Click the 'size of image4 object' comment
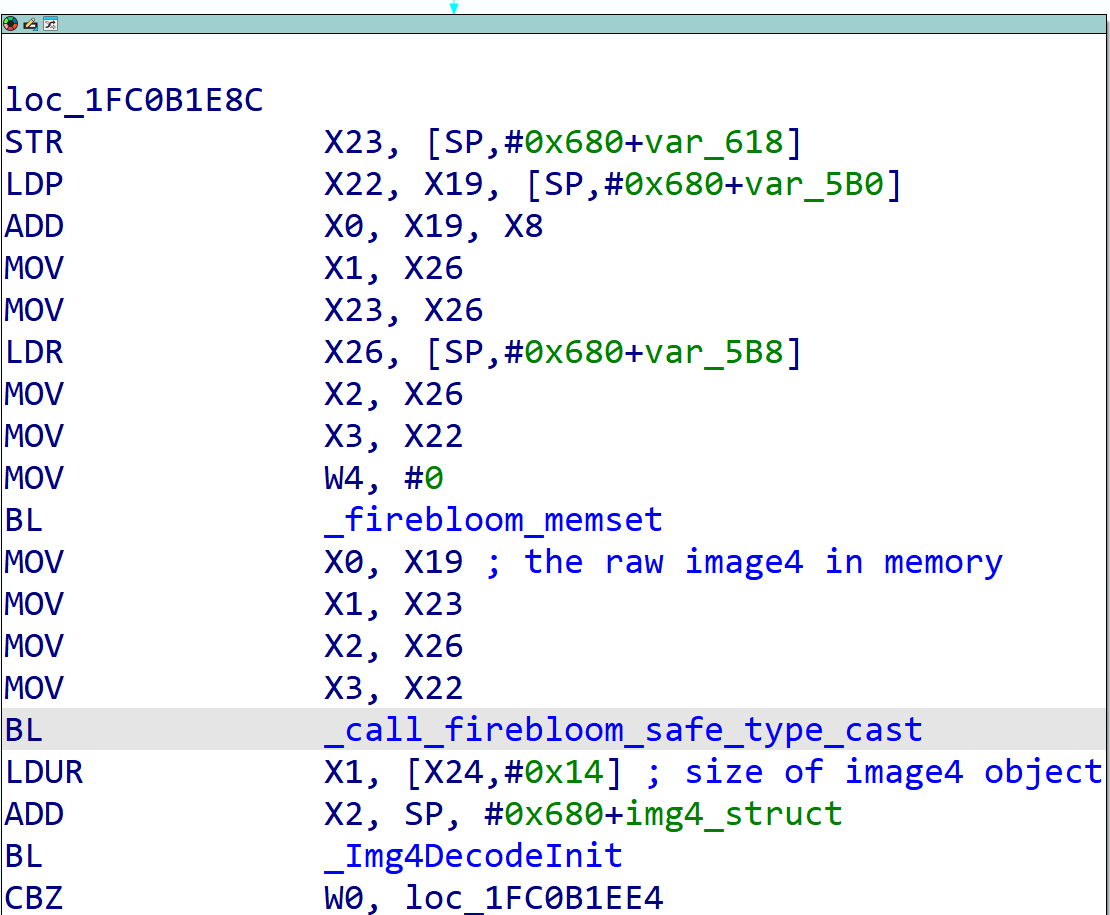 tap(893, 772)
